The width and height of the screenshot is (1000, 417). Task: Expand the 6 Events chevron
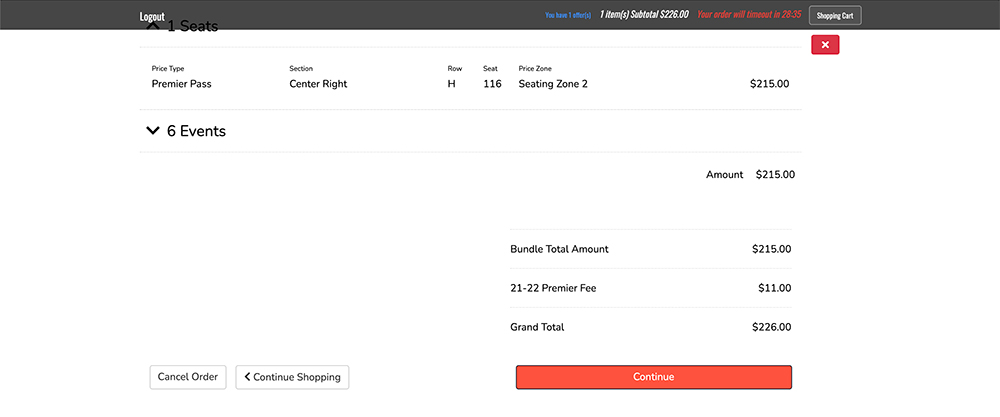[153, 131]
